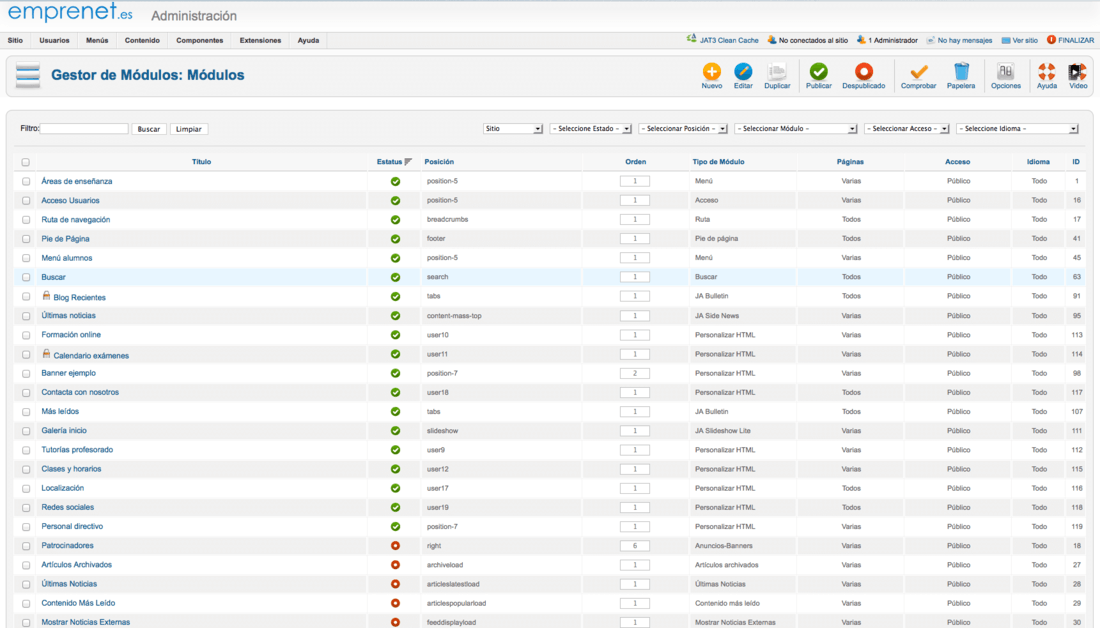Click the Limpiar filter button
The width and height of the screenshot is (1100, 628).
pos(189,129)
